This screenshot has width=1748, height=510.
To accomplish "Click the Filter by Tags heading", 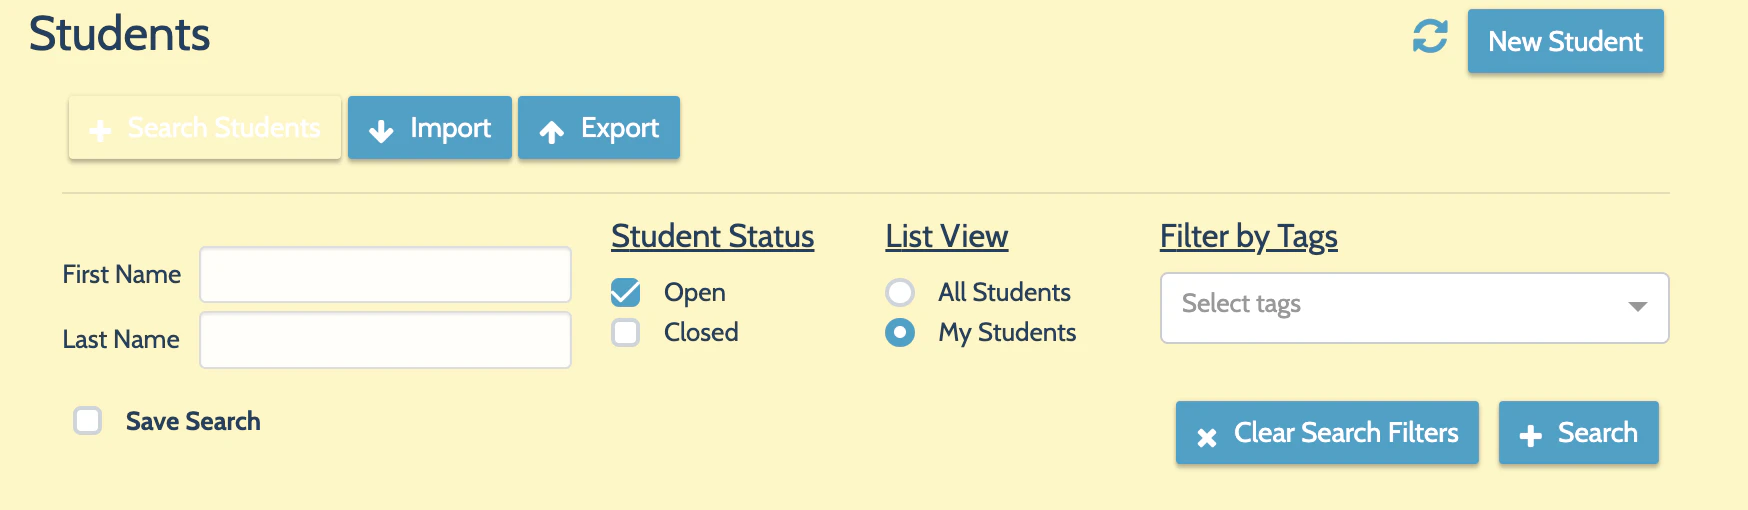I will tap(1248, 237).
